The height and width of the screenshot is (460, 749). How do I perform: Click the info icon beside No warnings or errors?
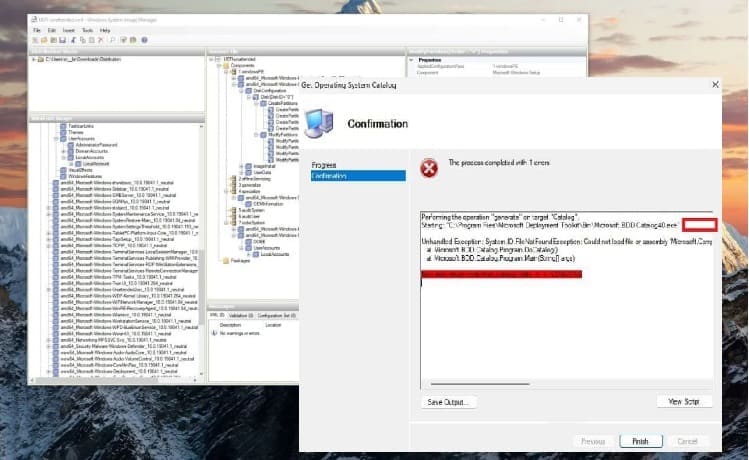point(214,333)
